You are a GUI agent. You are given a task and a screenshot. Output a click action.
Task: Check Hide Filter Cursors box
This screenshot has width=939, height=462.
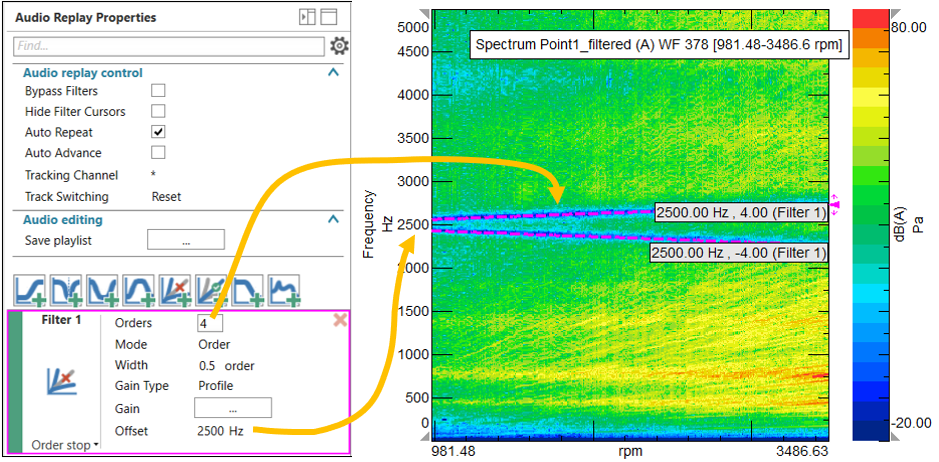(x=158, y=111)
